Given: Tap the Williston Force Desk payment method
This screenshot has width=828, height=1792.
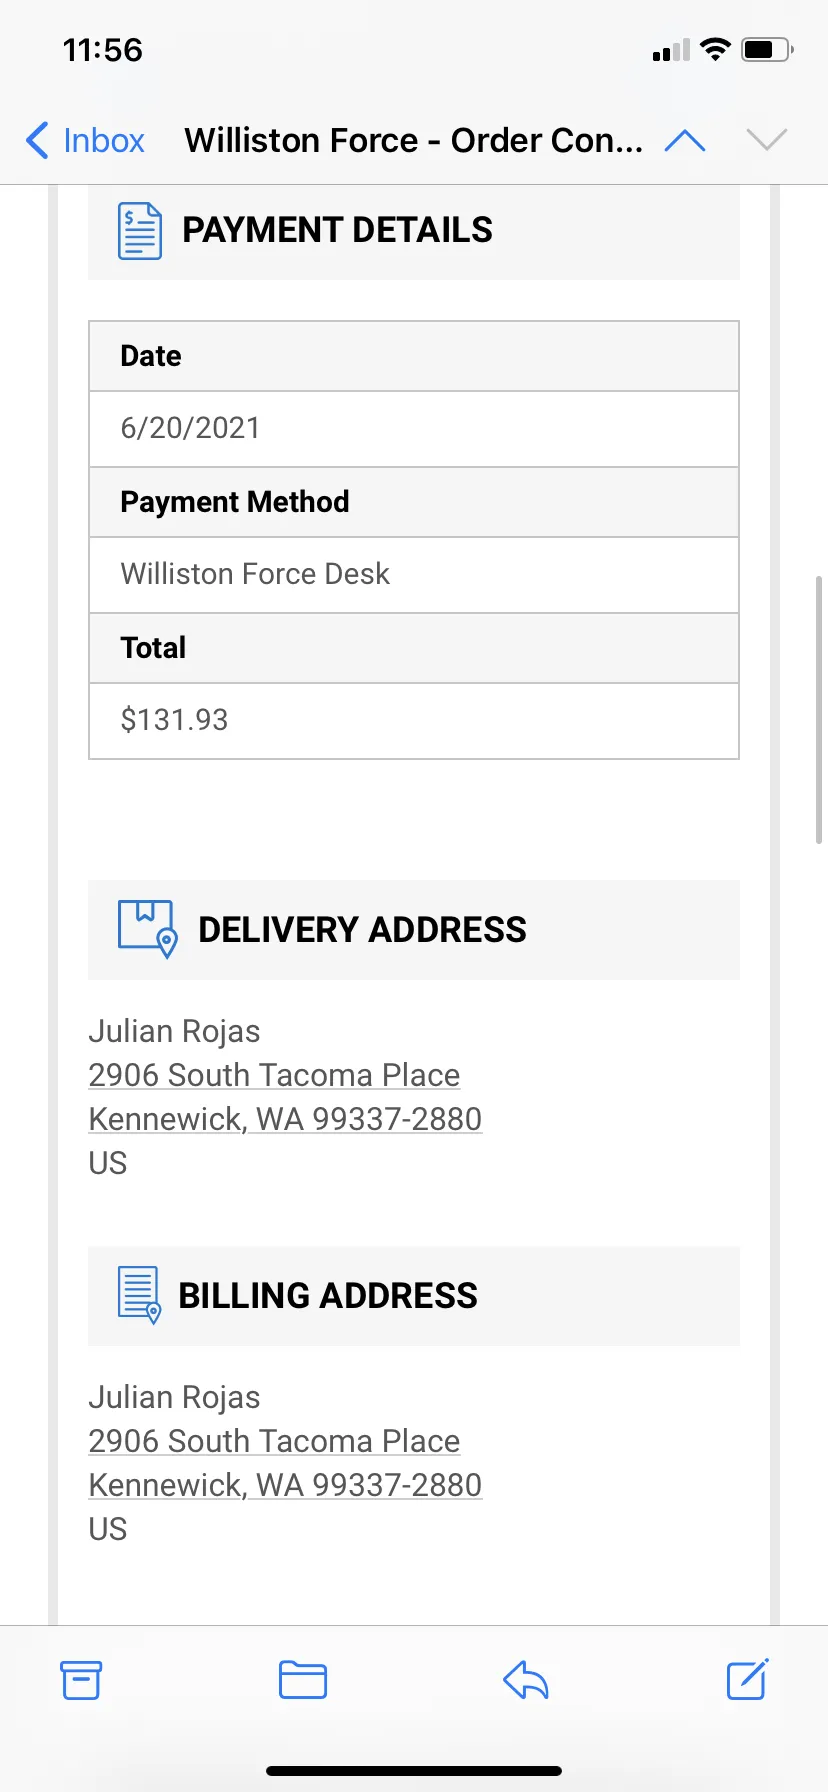Looking at the screenshot, I should (255, 574).
